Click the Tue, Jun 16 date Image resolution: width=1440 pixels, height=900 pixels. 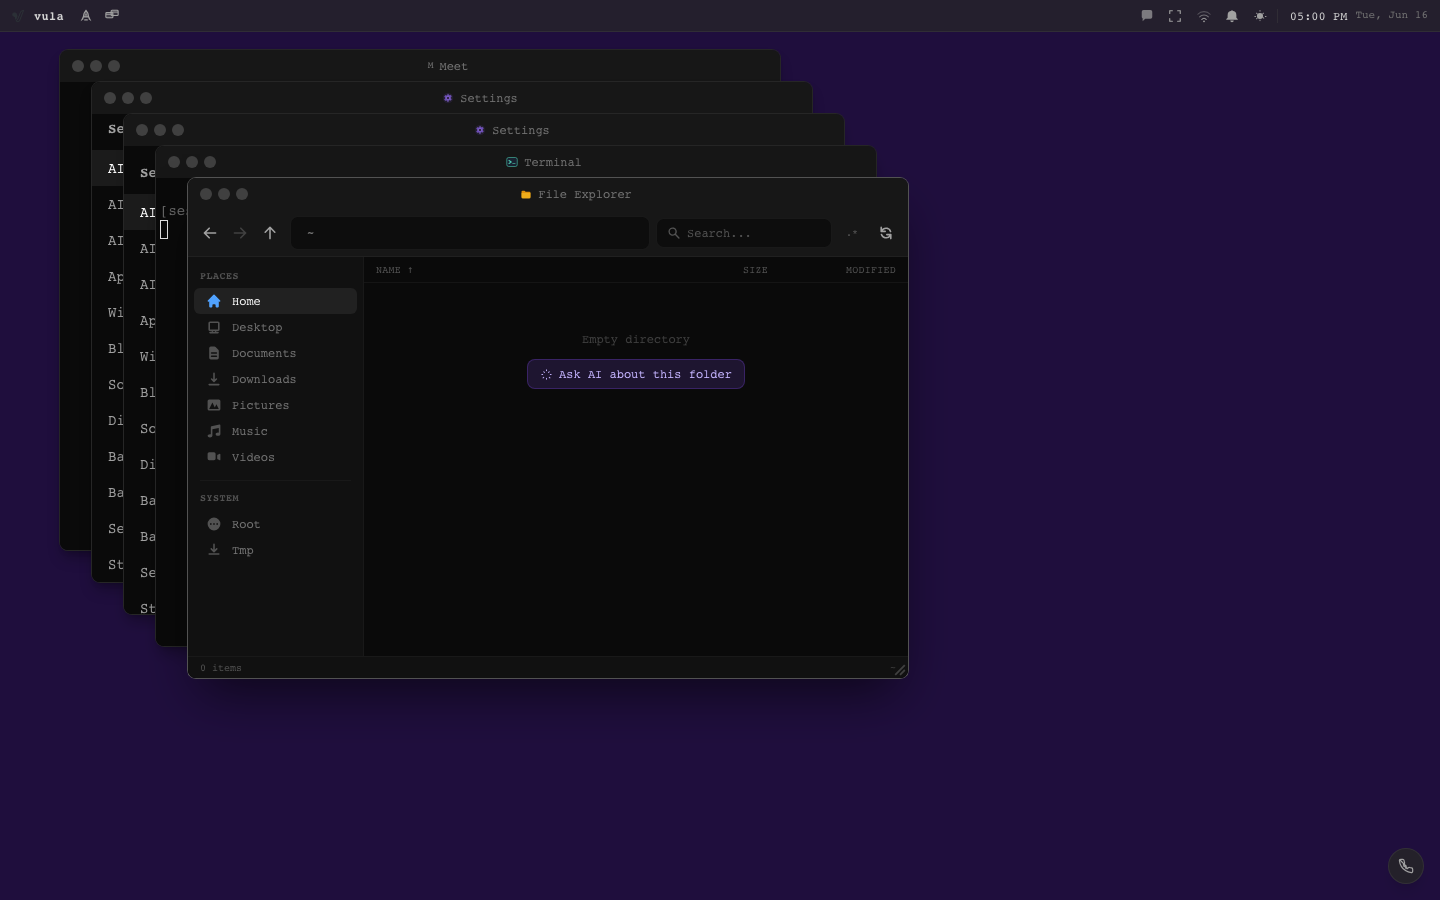coord(1391,15)
